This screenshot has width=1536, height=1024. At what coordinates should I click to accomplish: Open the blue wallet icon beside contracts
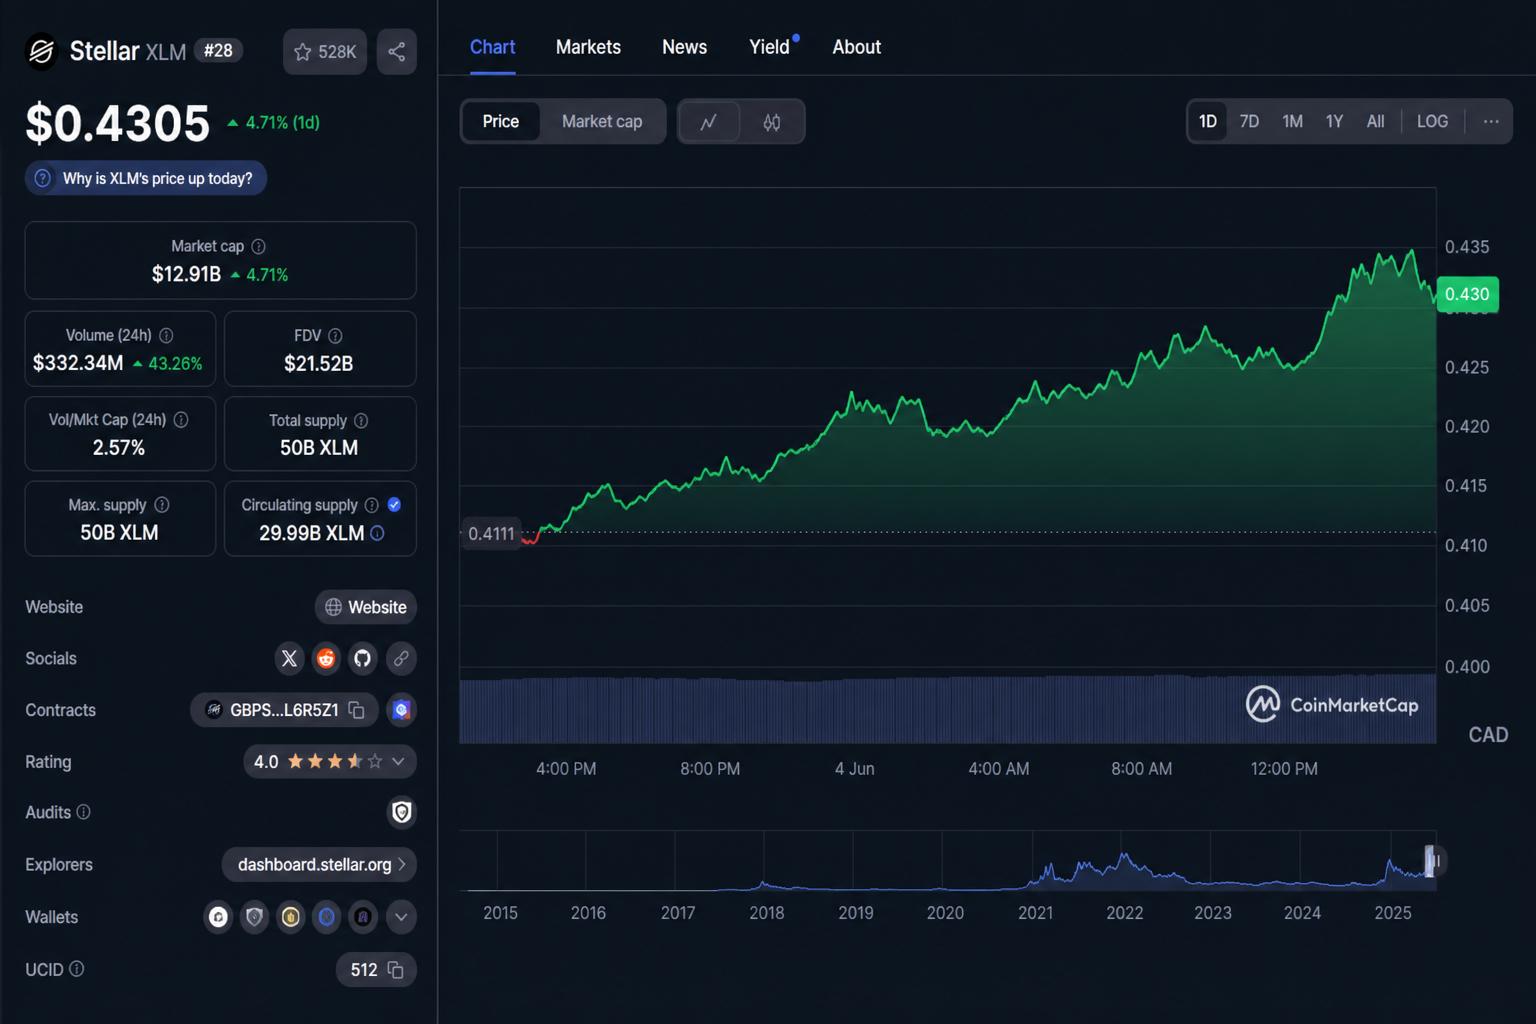click(x=401, y=710)
